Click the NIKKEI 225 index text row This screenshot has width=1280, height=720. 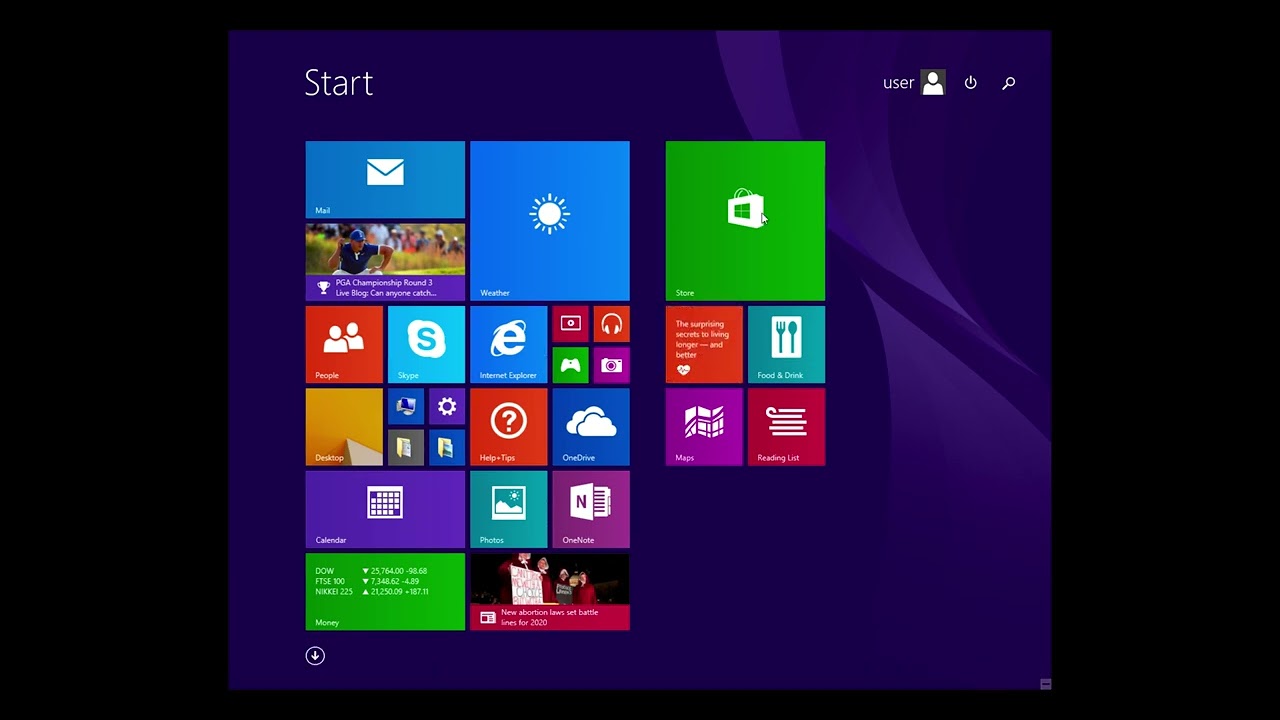(x=372, y=591)
